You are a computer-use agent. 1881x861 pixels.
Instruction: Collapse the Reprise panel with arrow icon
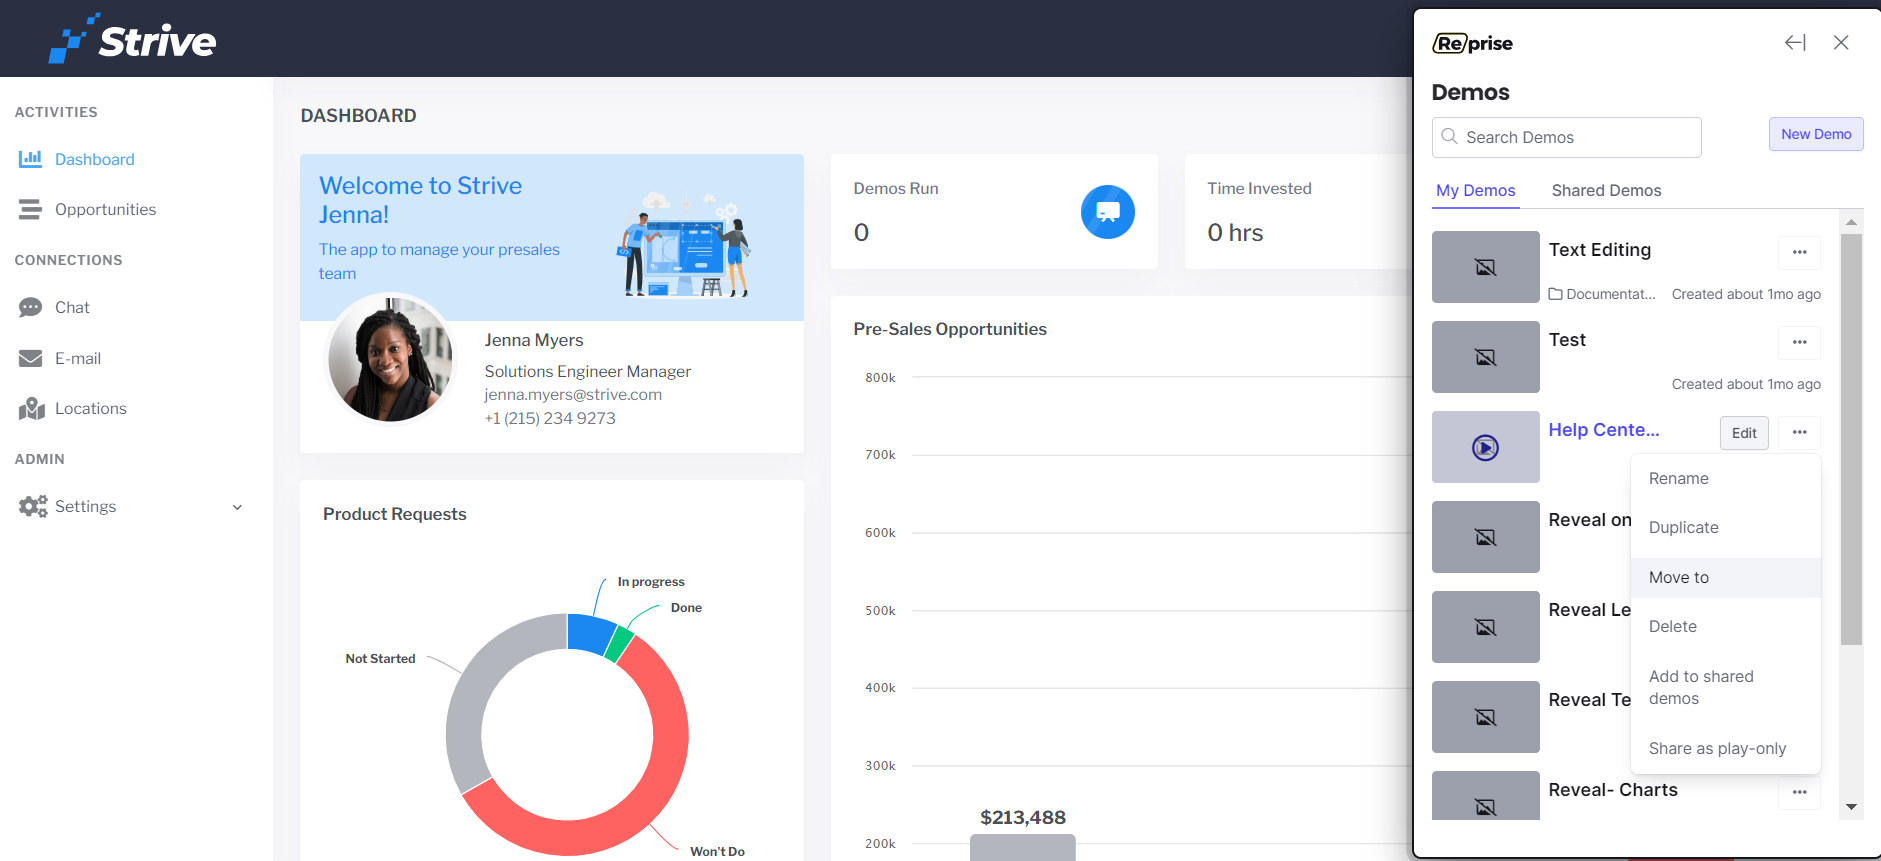[x=1795, y=43]
